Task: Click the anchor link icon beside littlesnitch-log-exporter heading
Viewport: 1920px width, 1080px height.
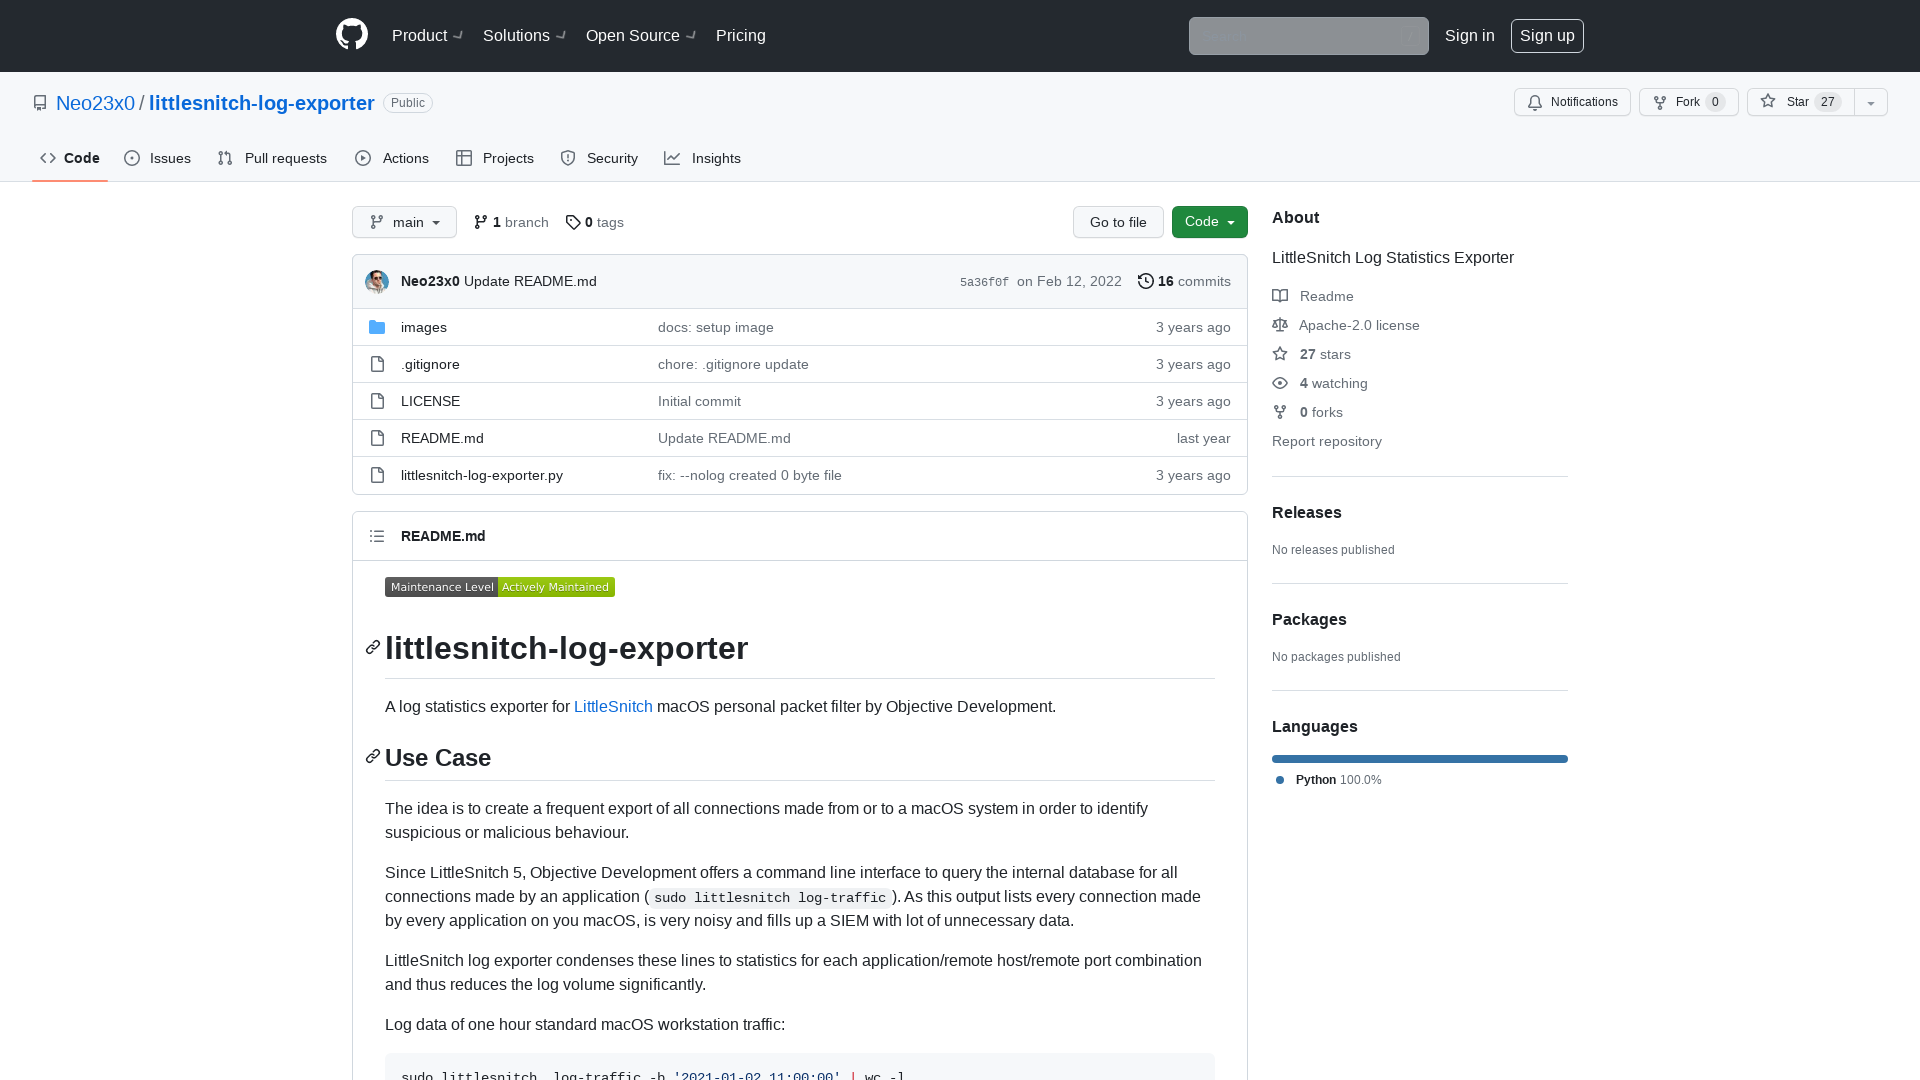Action: pyautogui.click(x=373, y=647)
